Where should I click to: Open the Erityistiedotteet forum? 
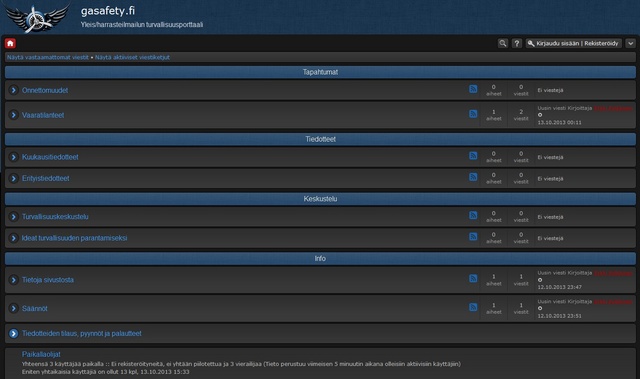[45, 178]
